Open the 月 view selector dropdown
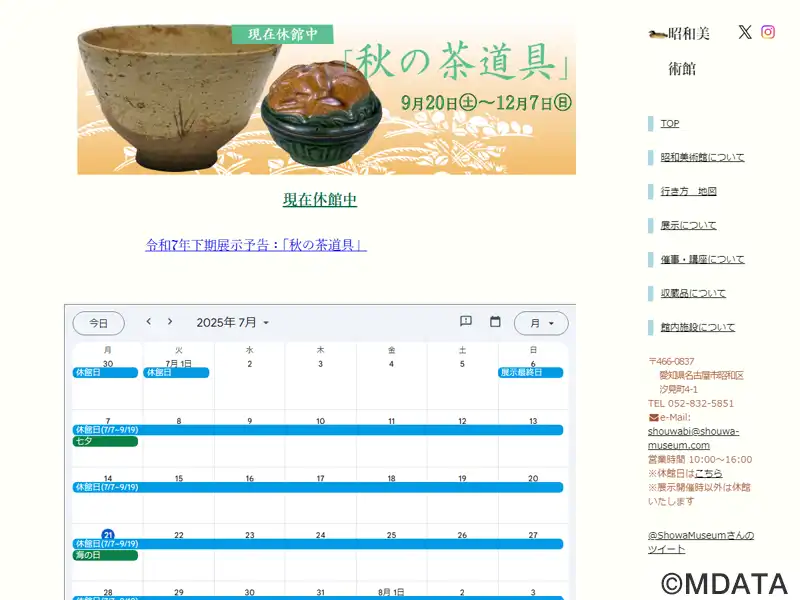 pos(541,323)
